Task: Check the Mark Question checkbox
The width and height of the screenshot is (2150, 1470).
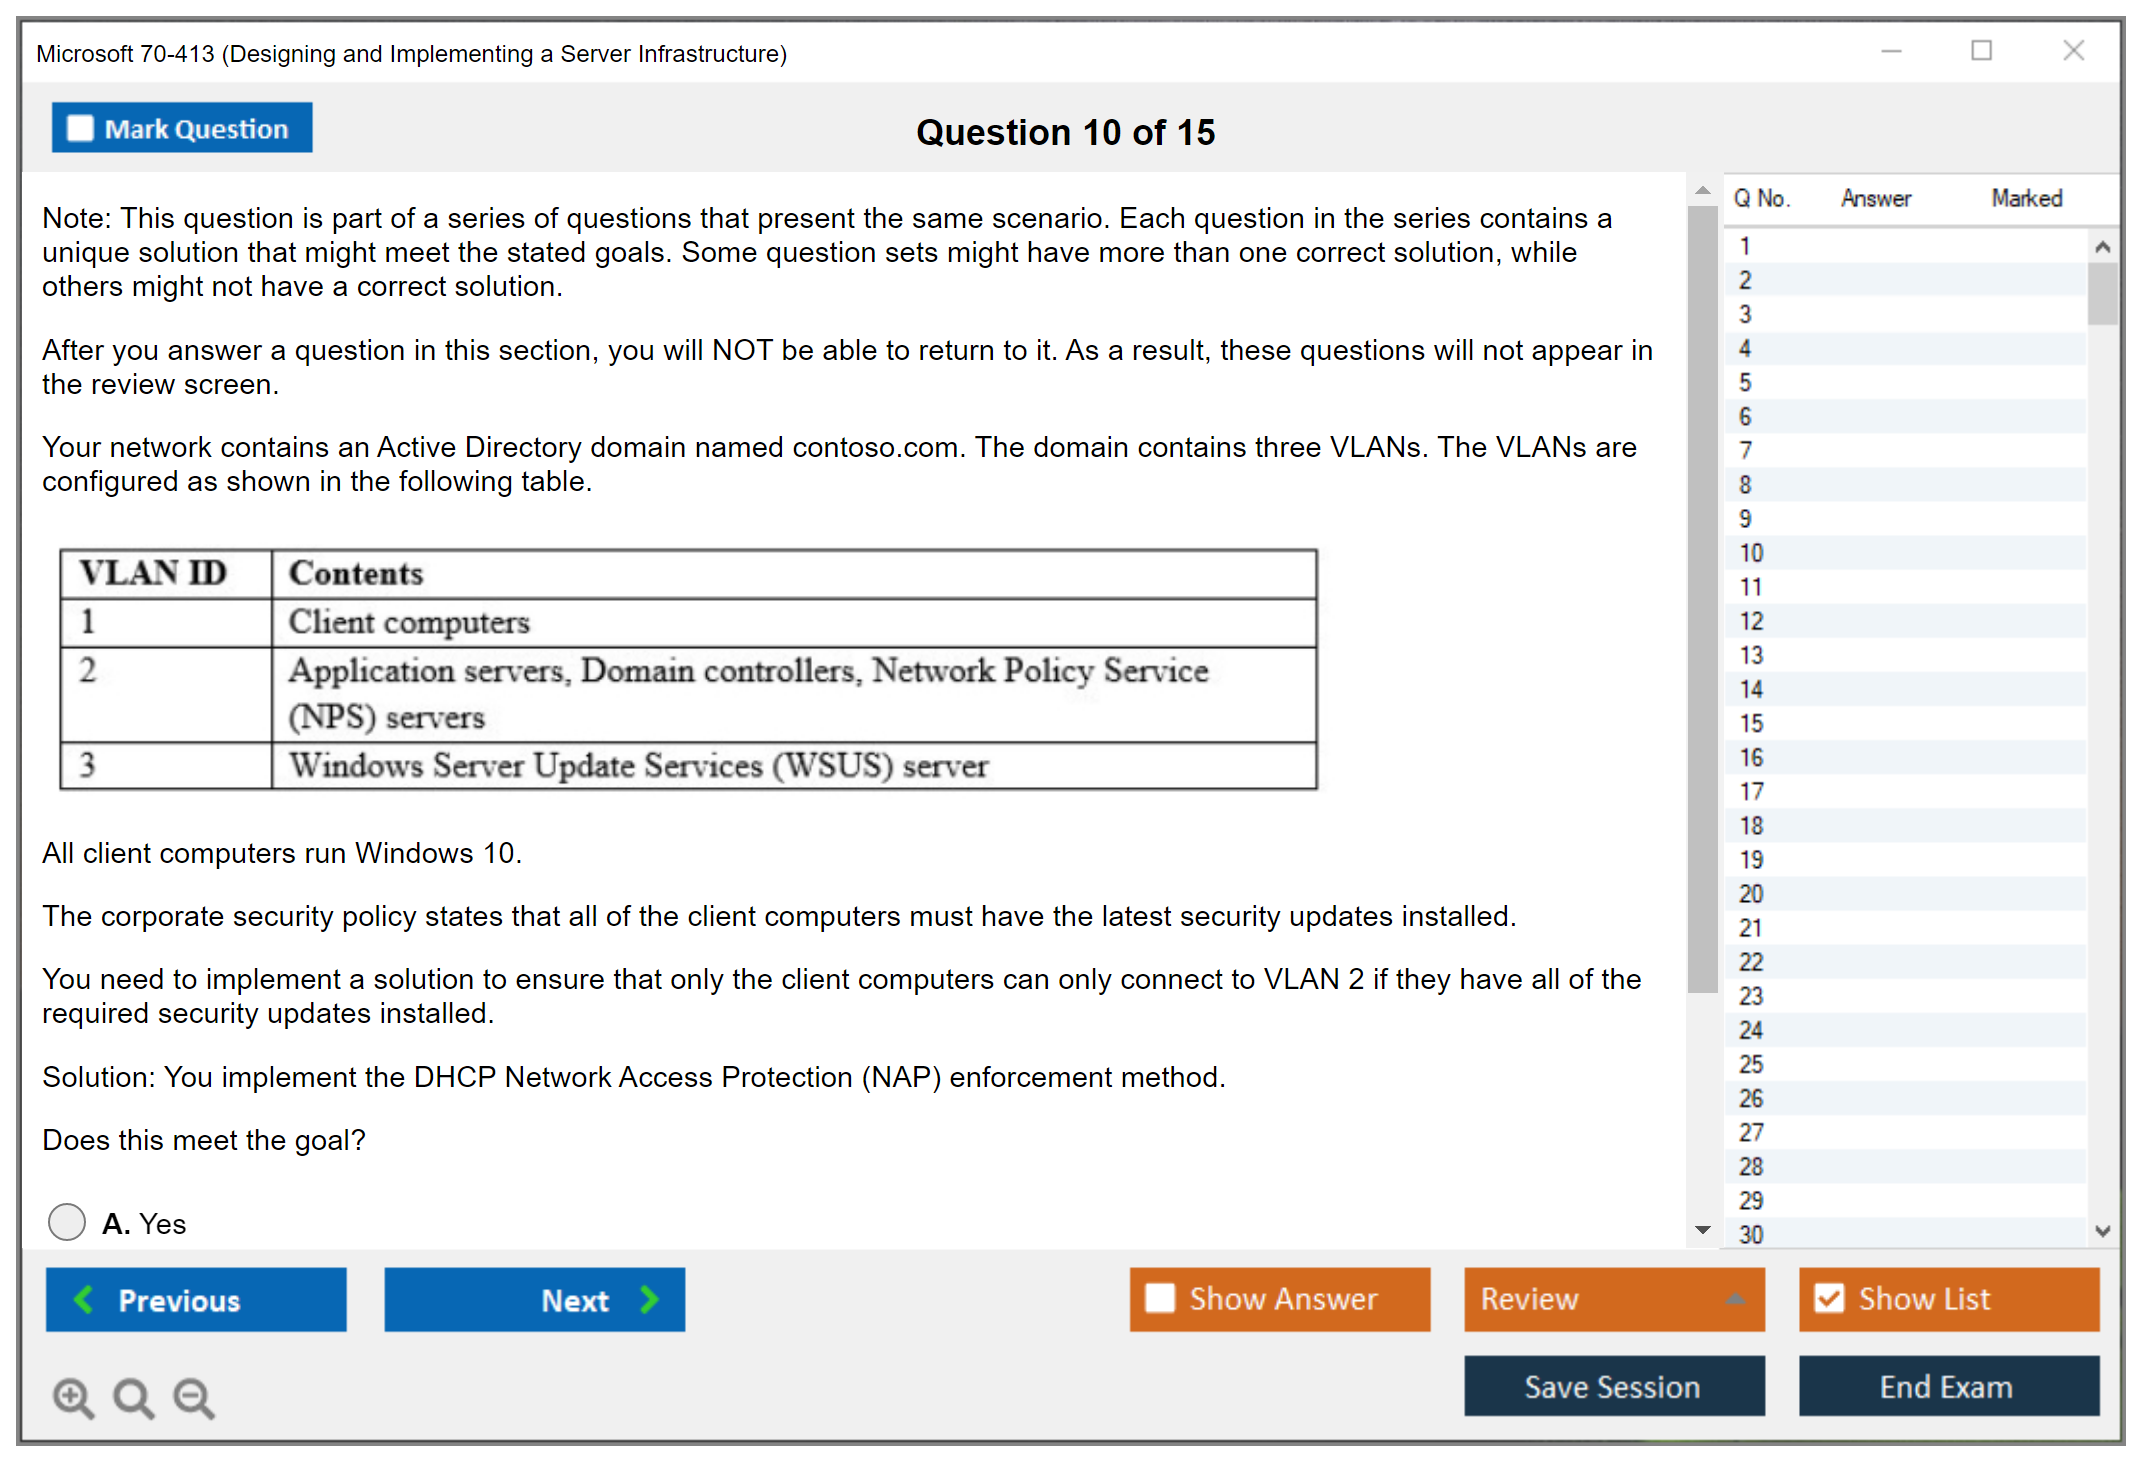Action: [x=79, y=127]
